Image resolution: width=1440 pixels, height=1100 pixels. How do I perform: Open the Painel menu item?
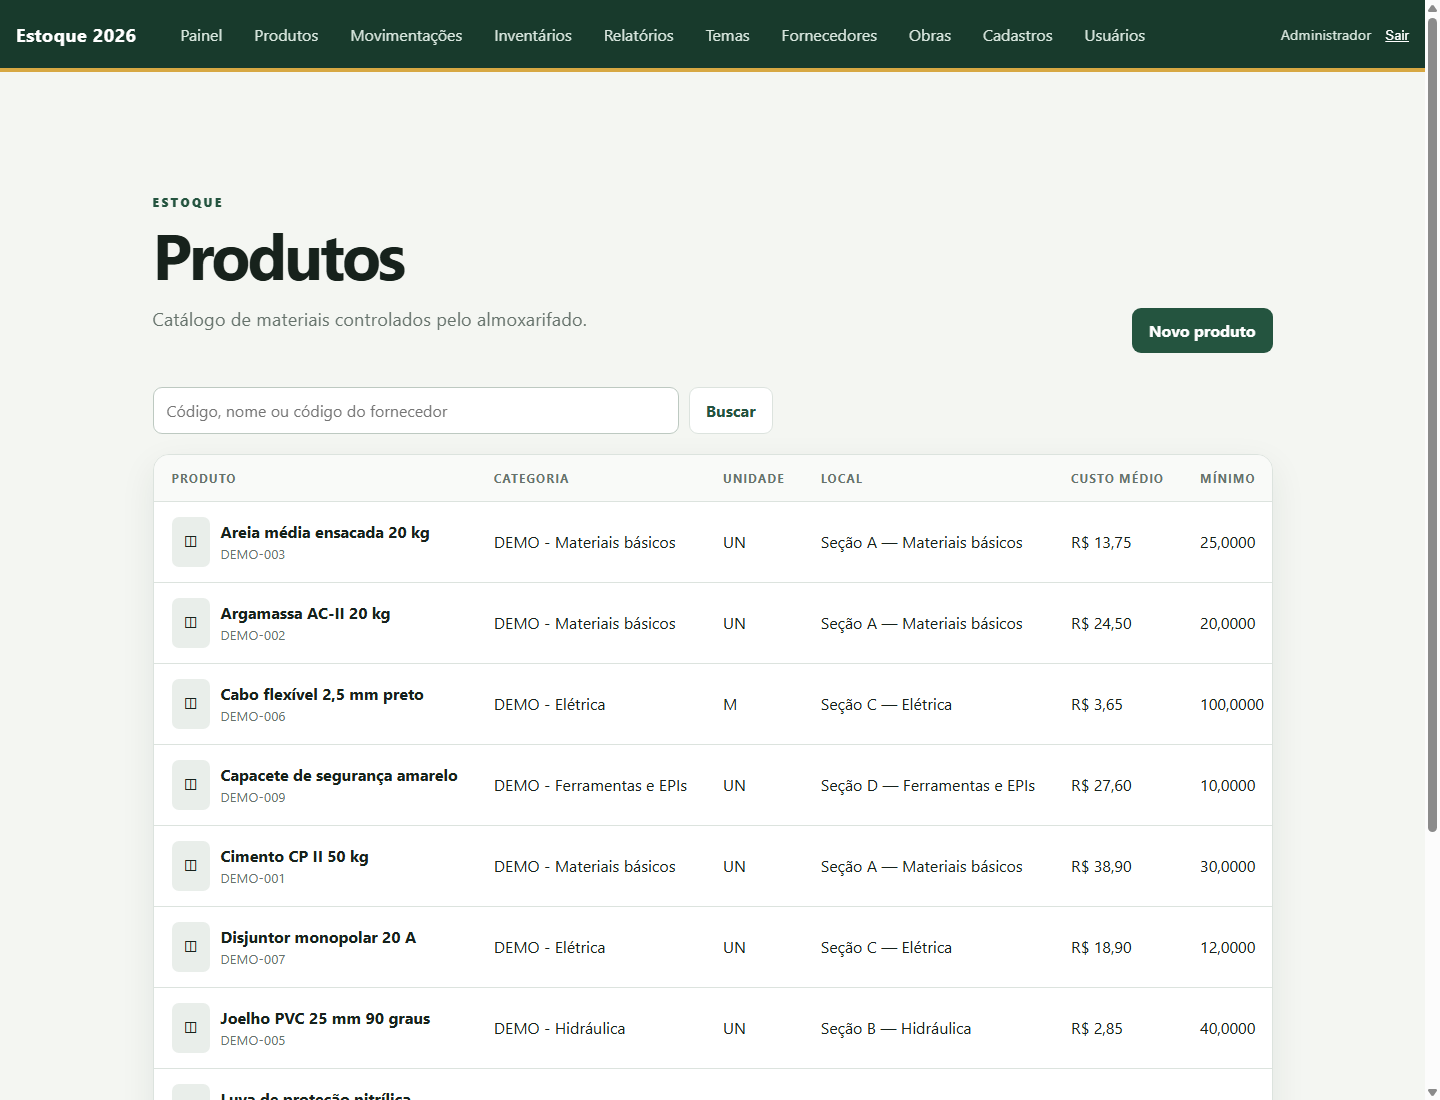pyautogui.click(x=201, y=35)
